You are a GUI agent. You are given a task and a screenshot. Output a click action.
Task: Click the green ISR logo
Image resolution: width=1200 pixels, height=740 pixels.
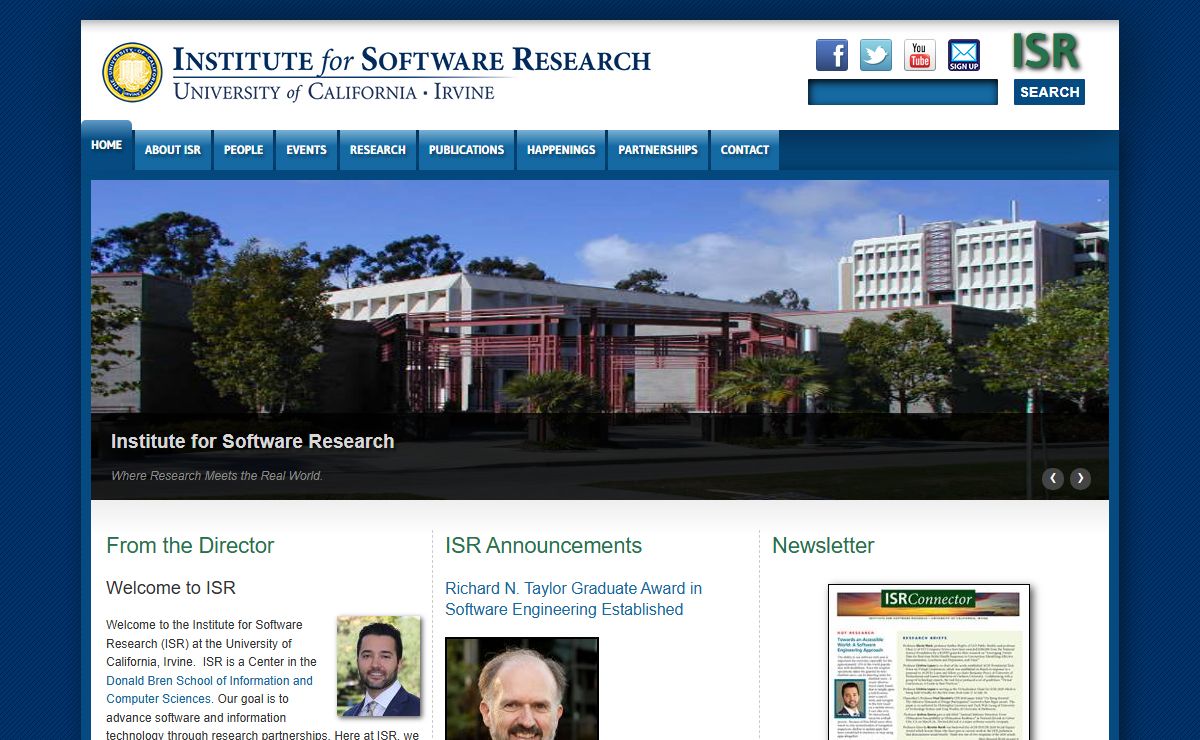coord(1046,52)
